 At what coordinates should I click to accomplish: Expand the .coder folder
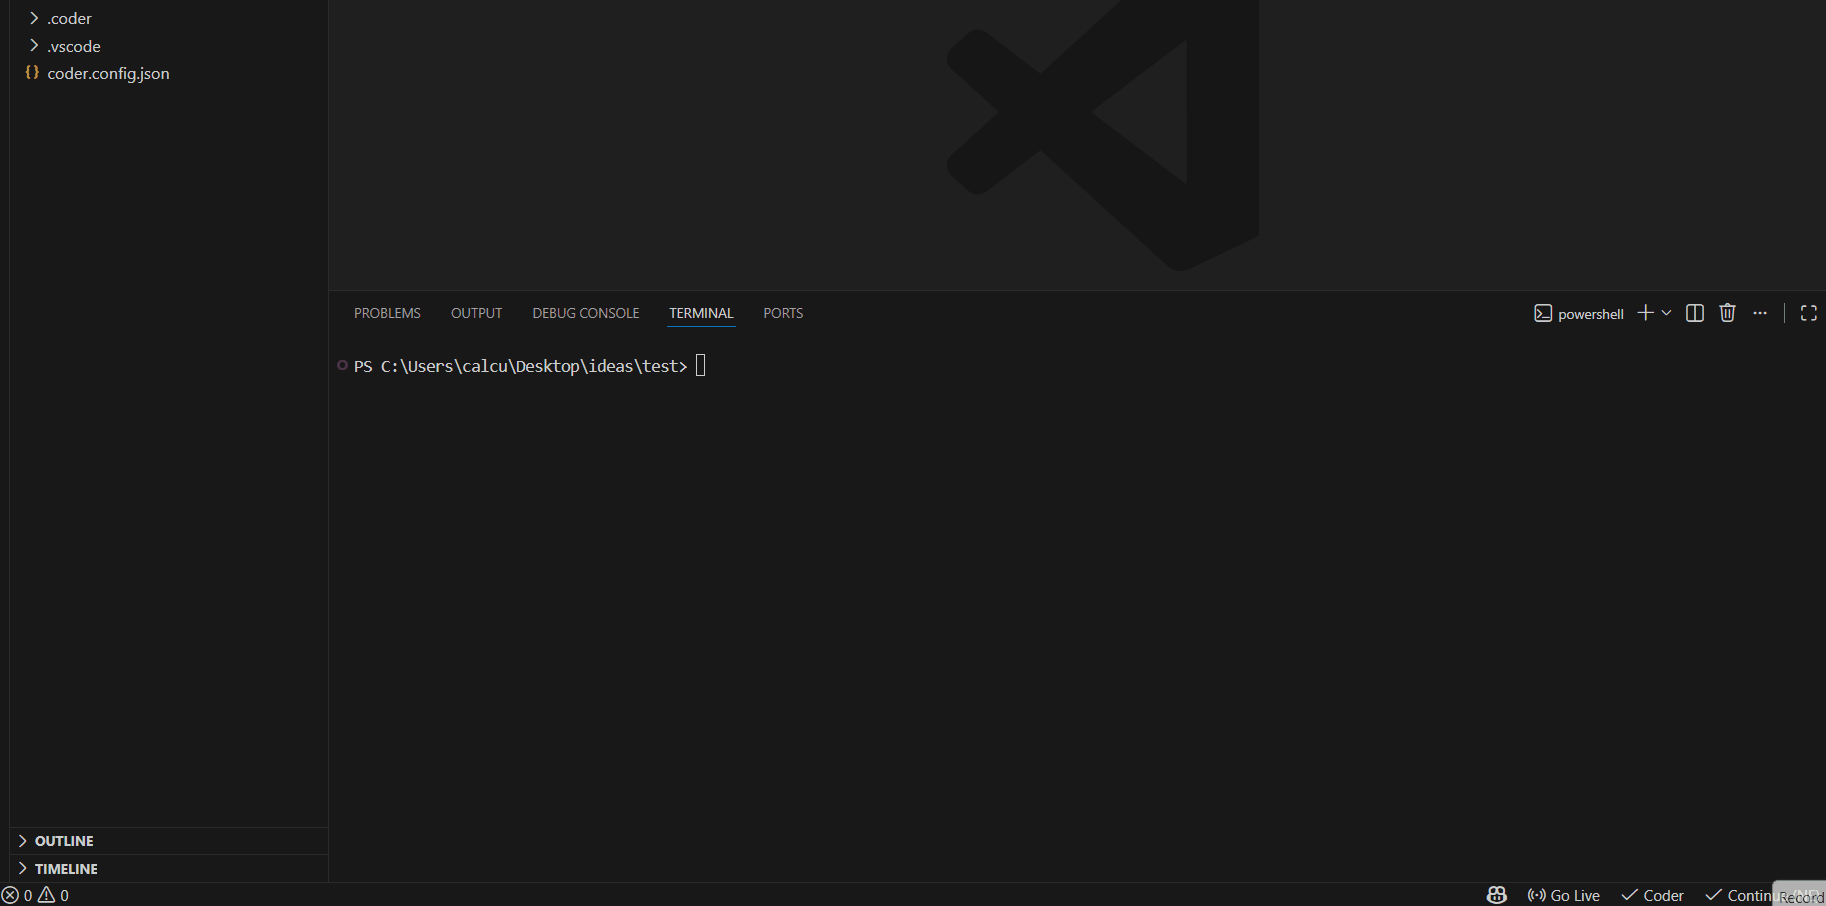pos(69,18)
